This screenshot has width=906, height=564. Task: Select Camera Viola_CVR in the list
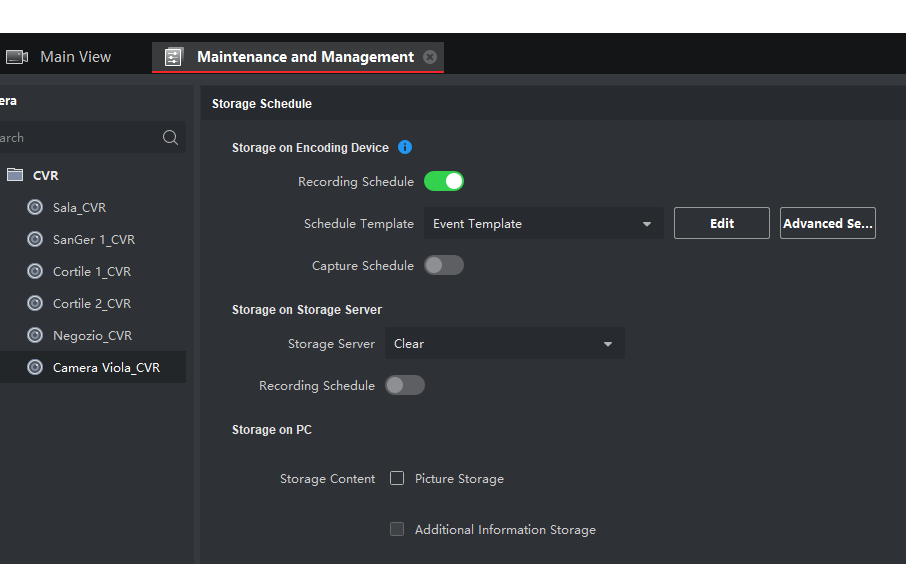106,368
